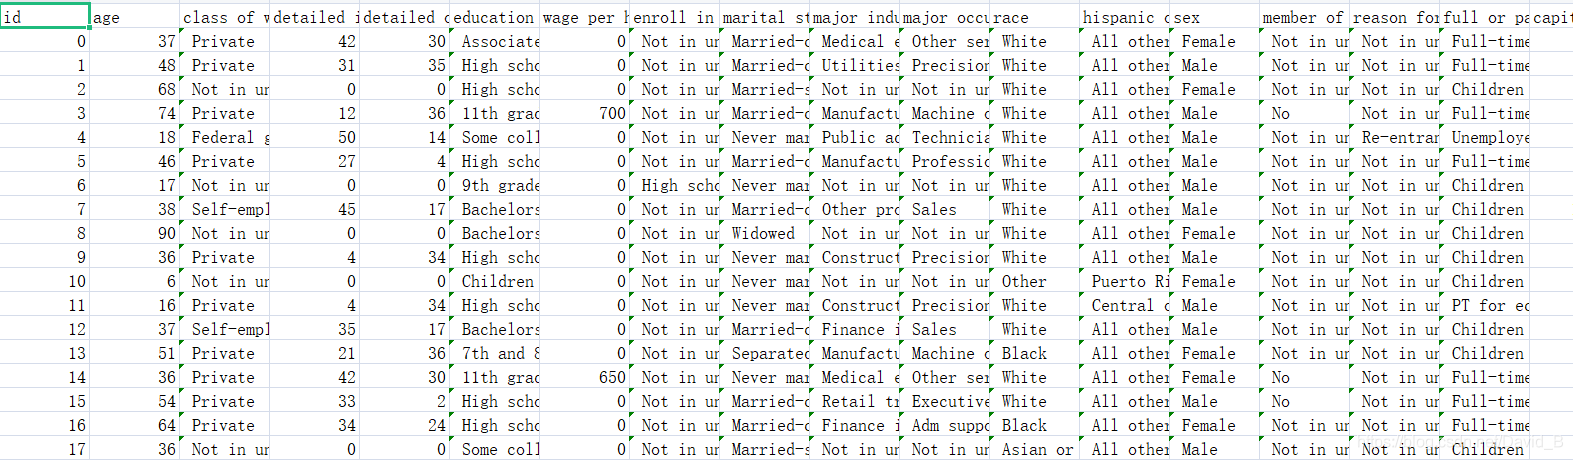Viewport: 1573px width, 460px height.
Task: Select the 'education' header cell
Action: tap(495, 17)
